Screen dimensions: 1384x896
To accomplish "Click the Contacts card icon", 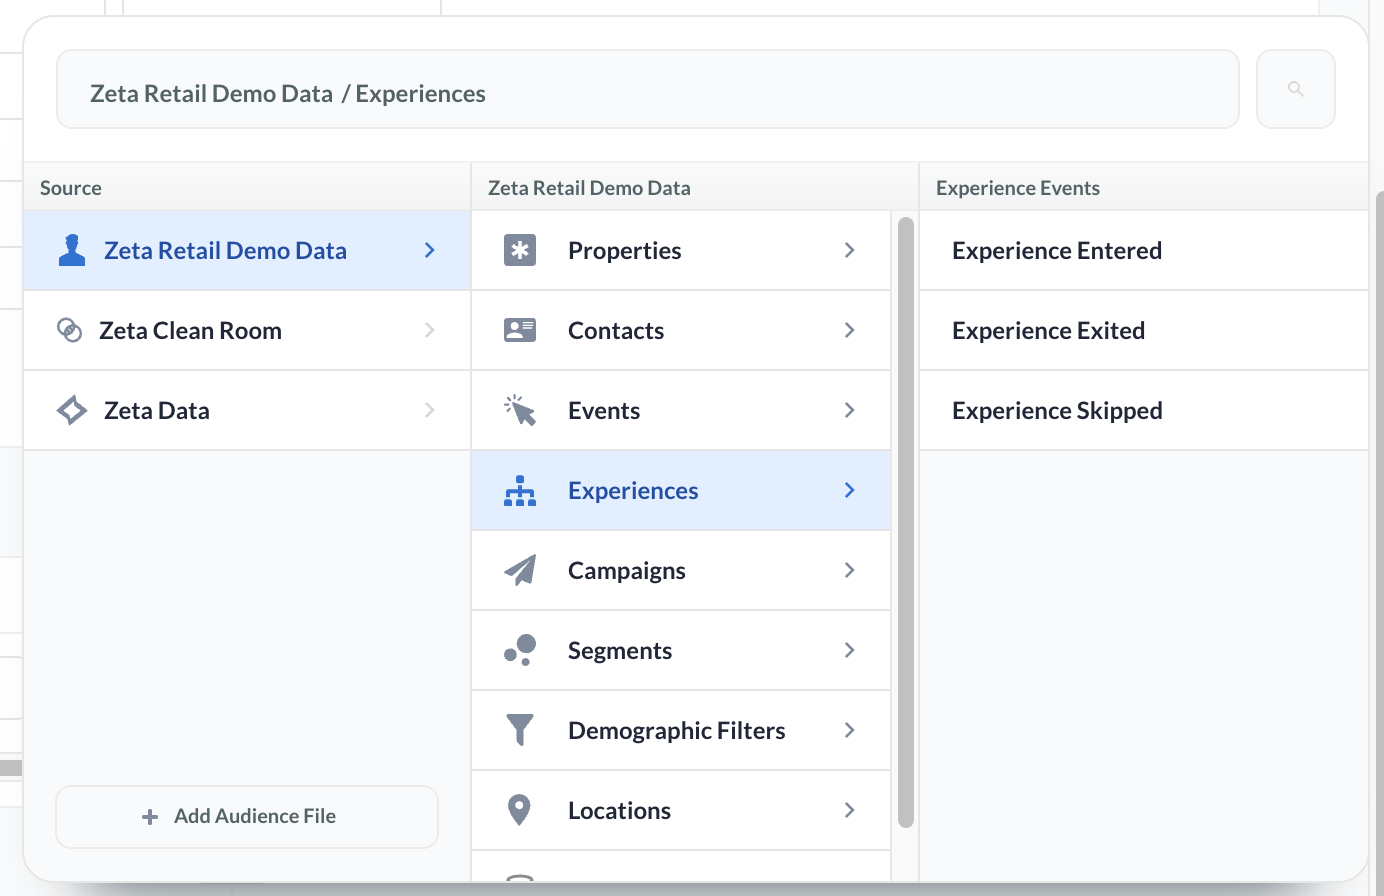I will pyautogui.click(x=520, y=330).
